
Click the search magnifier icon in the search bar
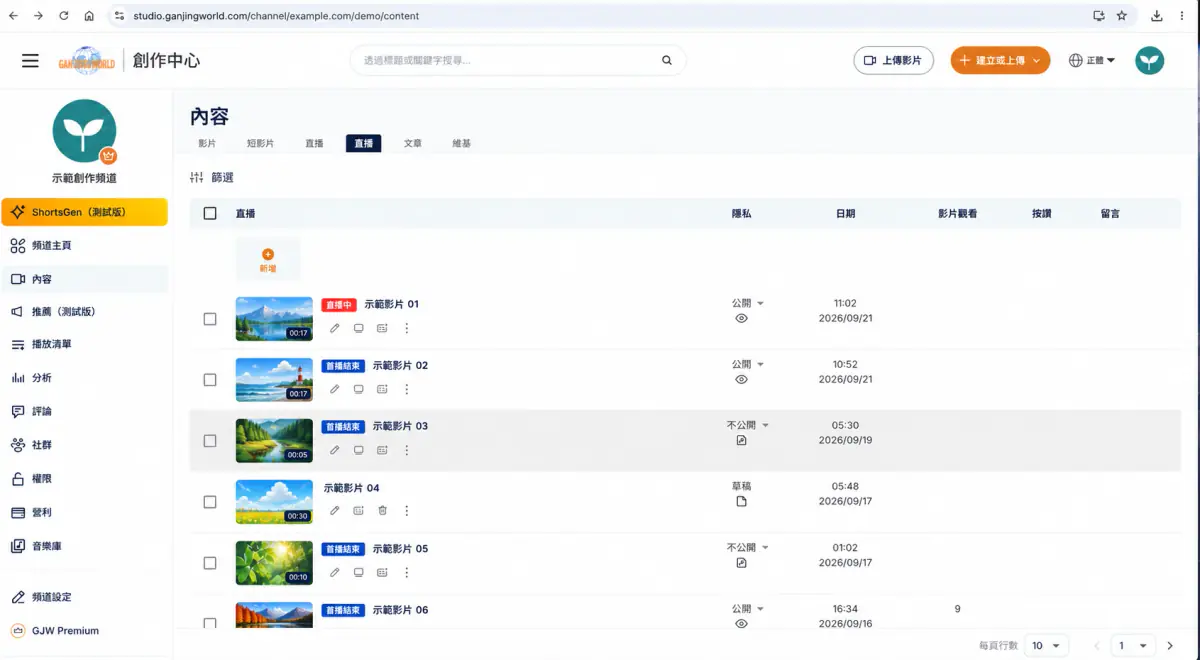tap(667, 60)
